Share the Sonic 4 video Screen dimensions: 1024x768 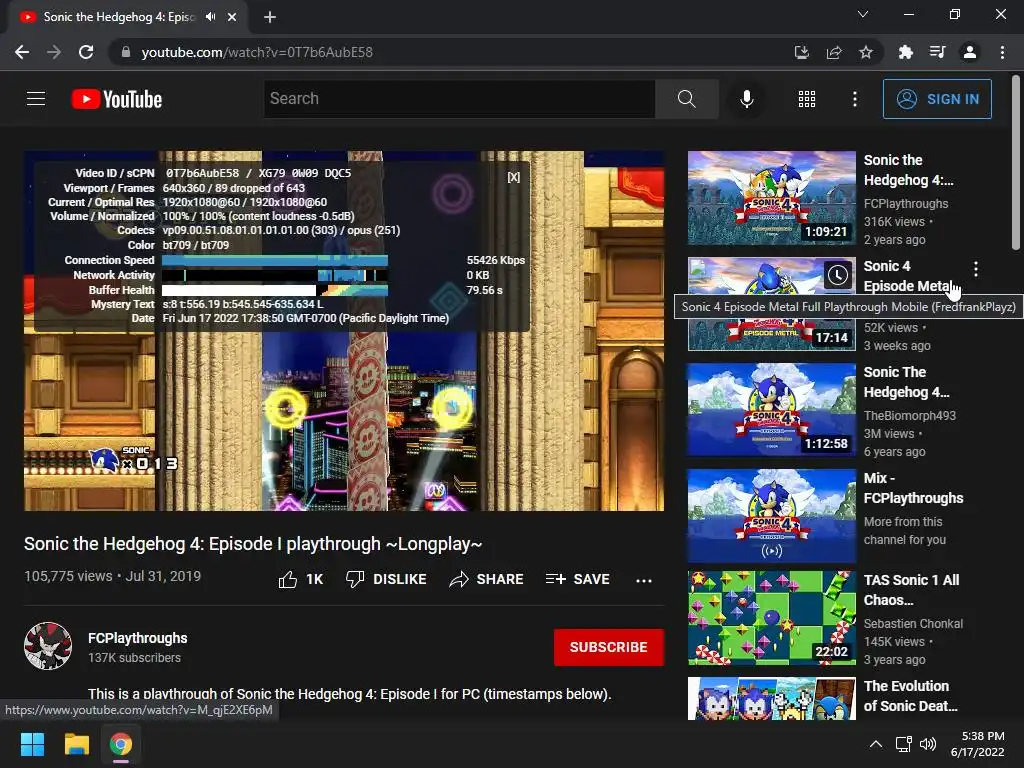coord(487,579)
